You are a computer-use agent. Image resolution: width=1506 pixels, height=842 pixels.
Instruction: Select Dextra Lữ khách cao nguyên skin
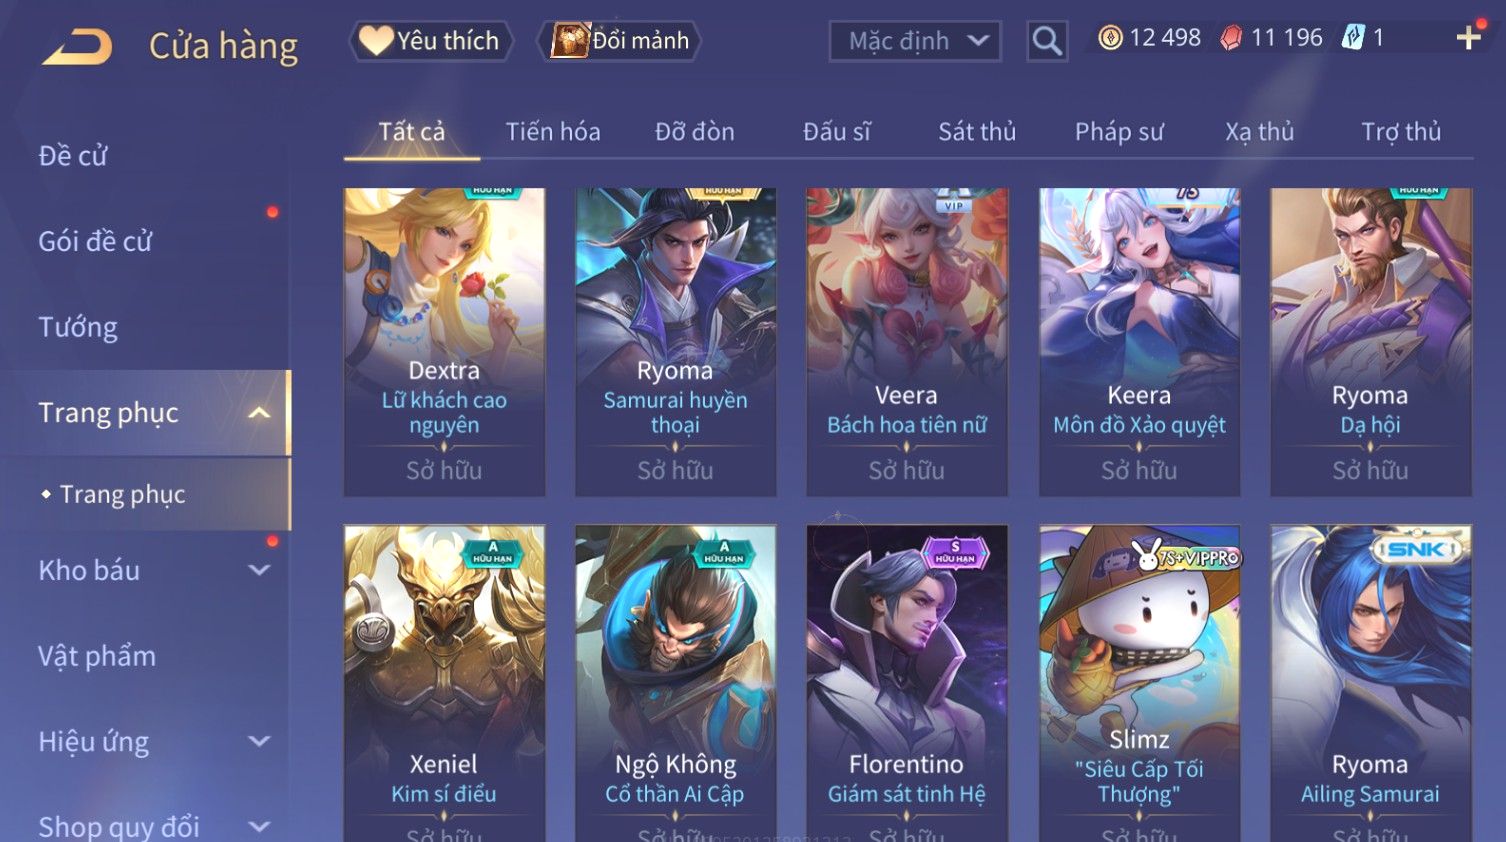click(x=444, y=342)
